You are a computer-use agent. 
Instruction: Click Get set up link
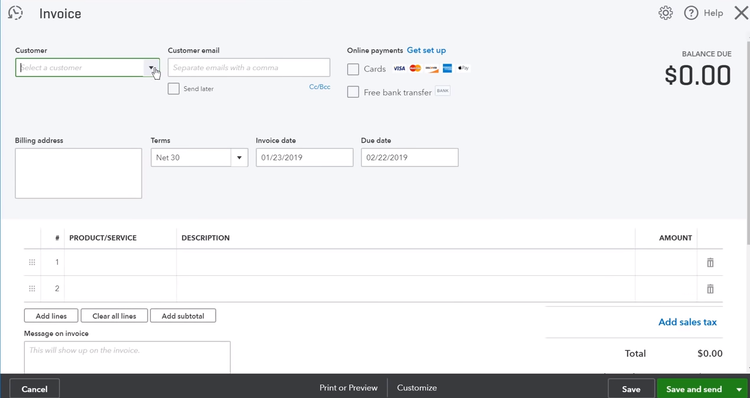coord(426,50)
